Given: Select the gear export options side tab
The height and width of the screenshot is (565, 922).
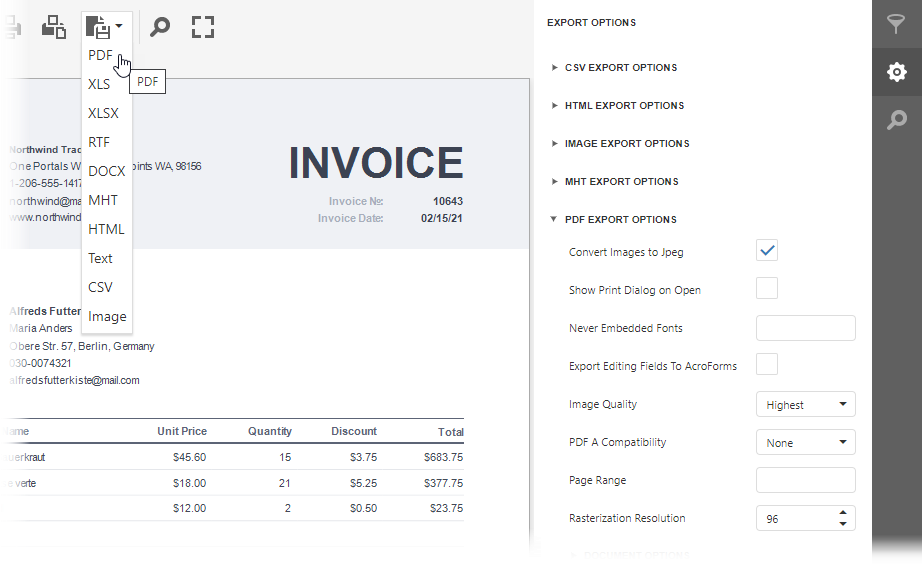Looking at the screenshot, I should pyautogui.click(x=897, y=72).
